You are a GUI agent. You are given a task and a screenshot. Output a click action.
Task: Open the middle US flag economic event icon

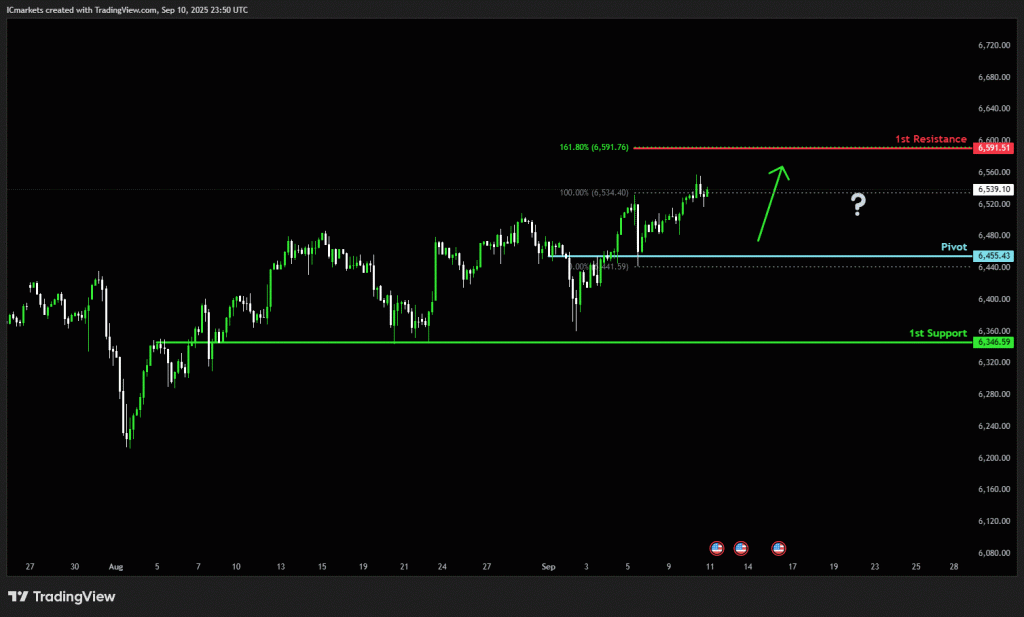[x=741, y=548]
